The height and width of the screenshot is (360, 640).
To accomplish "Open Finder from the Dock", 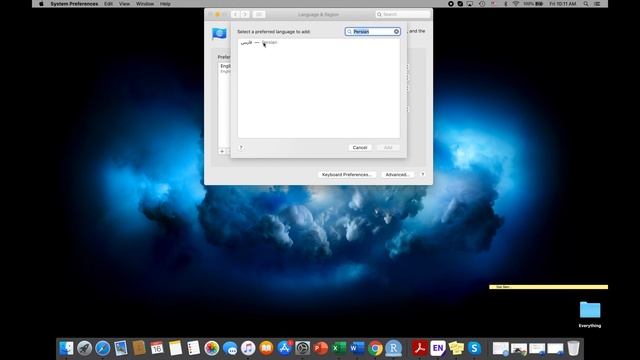I will [x=66, y=348].
